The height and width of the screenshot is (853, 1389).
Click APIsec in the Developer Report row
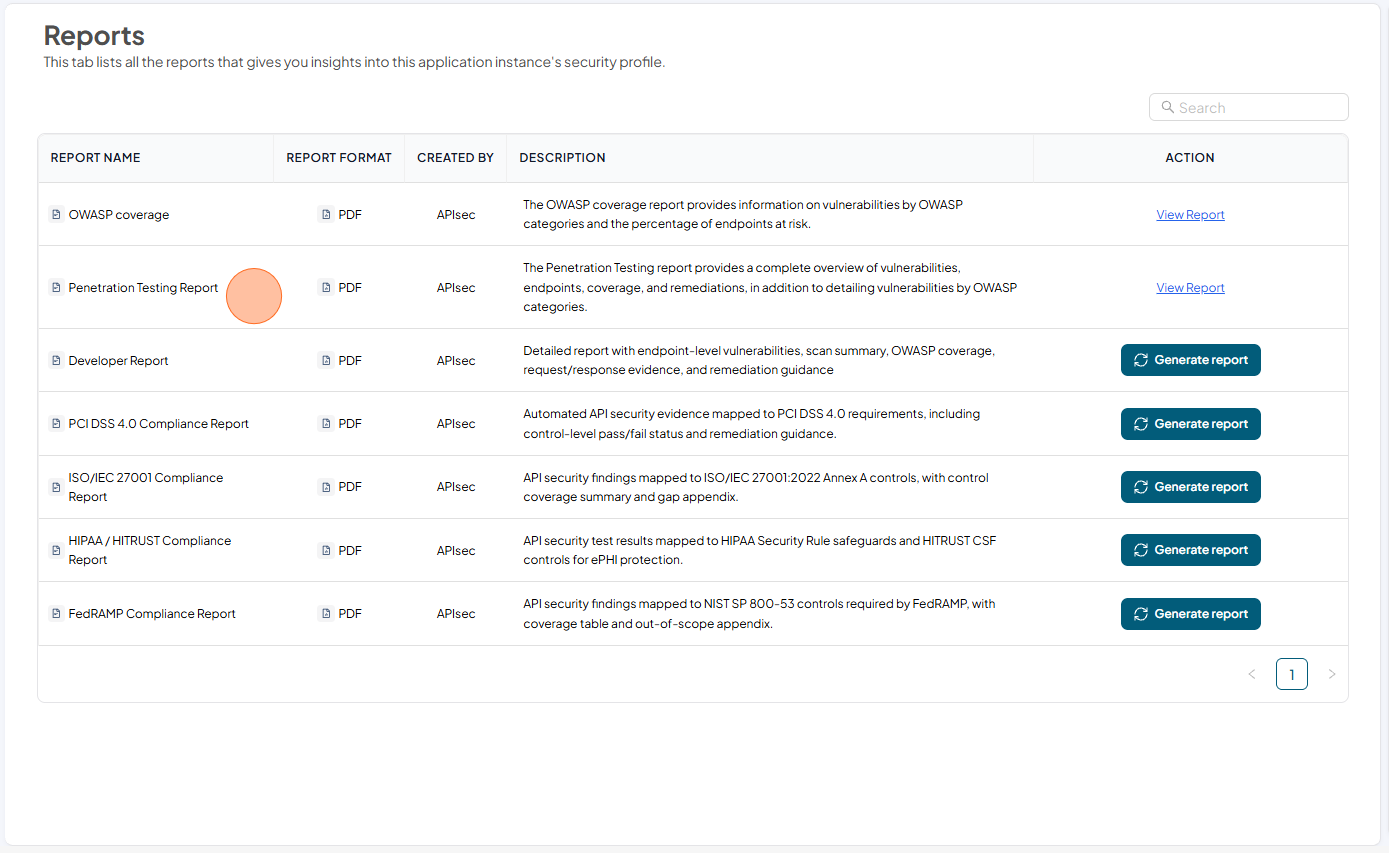tap(456, 360)
